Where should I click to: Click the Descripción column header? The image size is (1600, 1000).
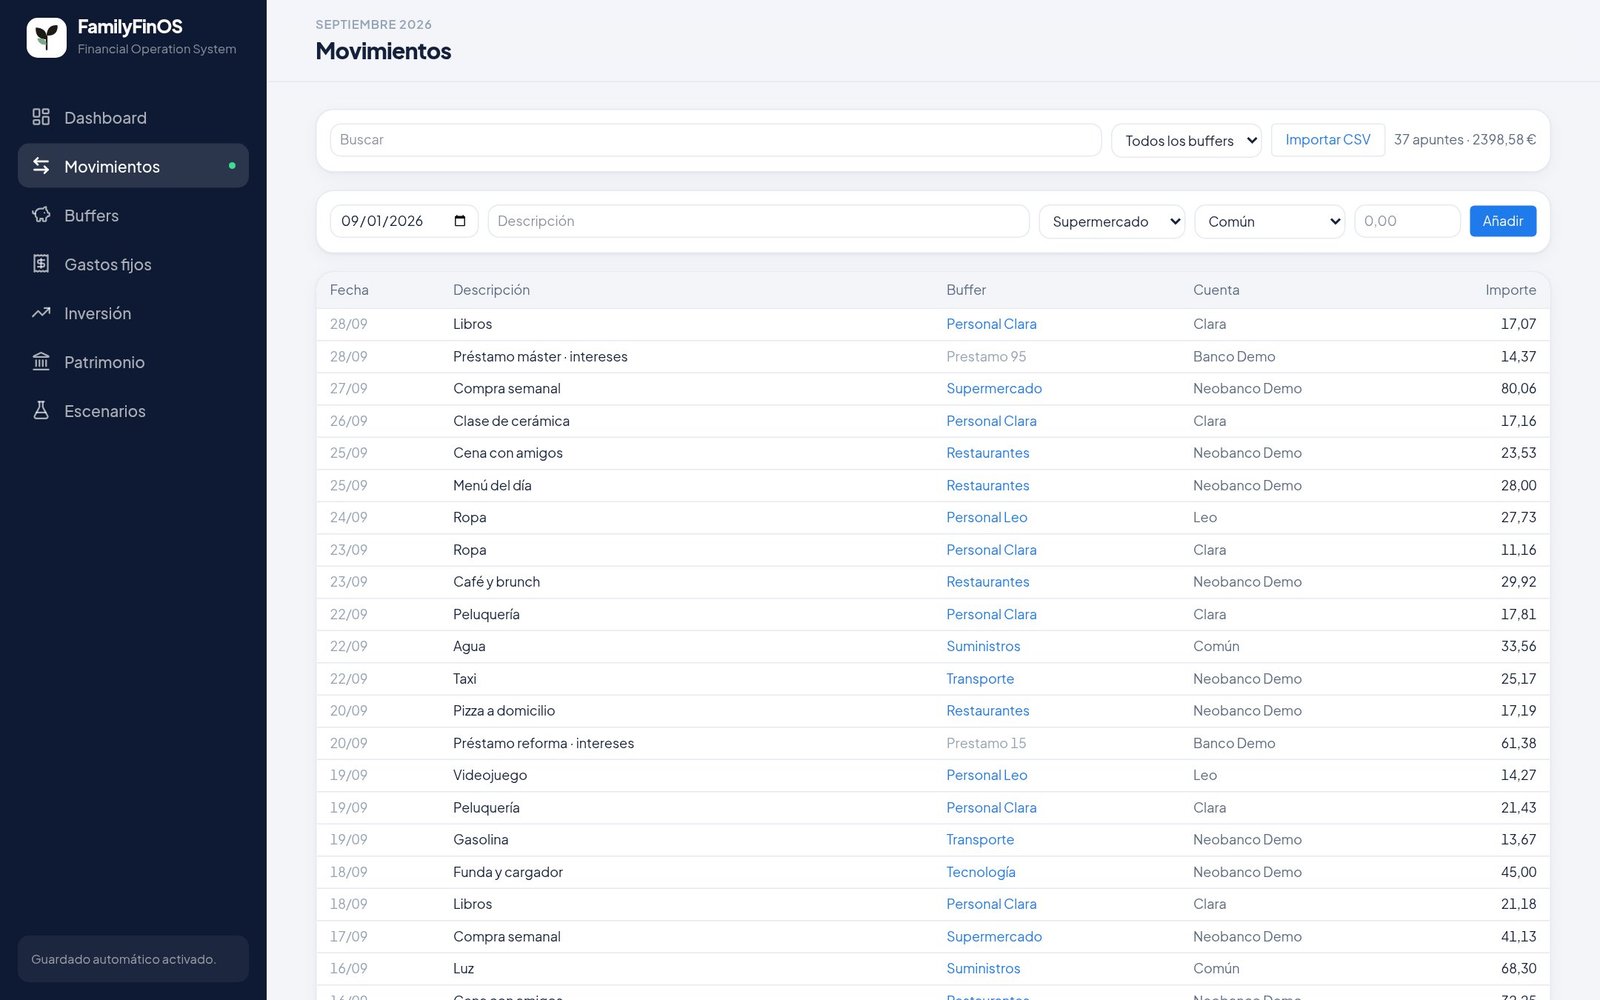pos(491,290)
